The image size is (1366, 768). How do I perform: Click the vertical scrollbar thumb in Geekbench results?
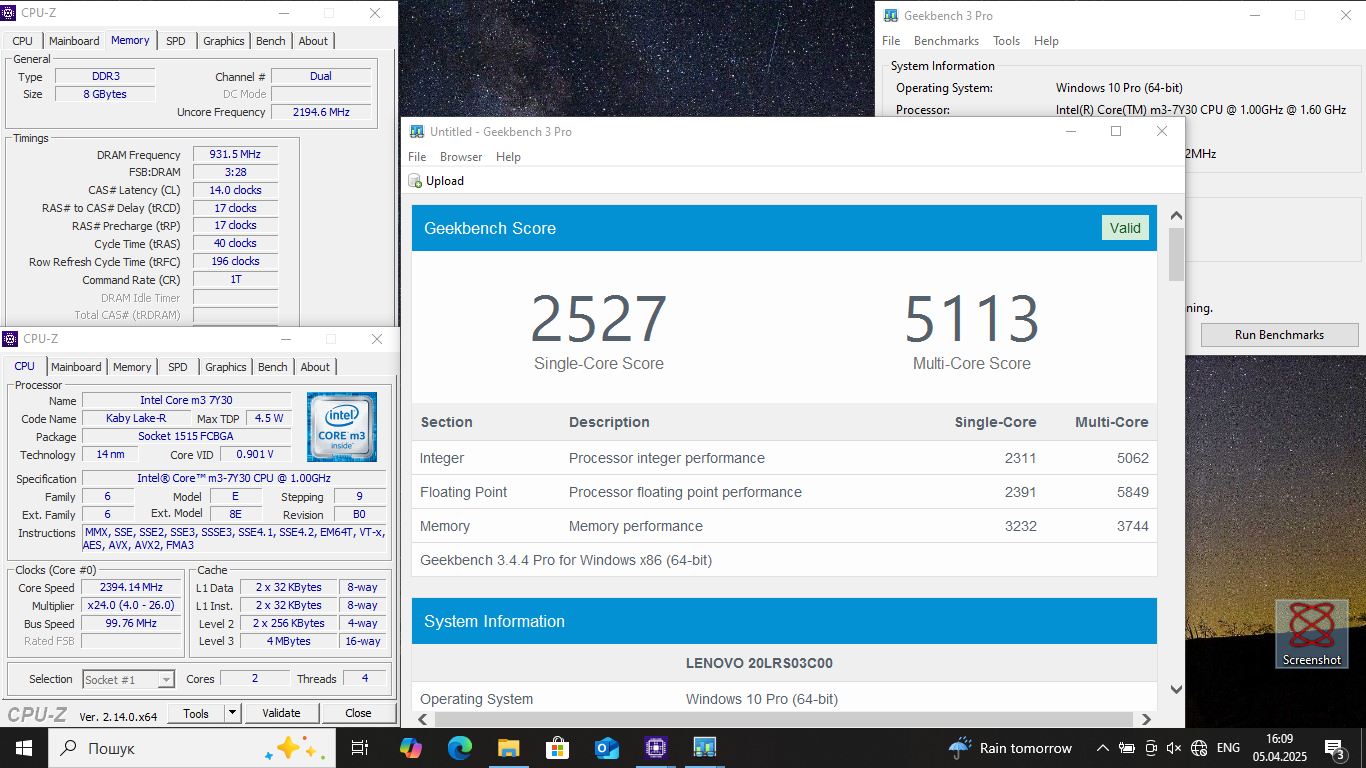pos(1176,254)
